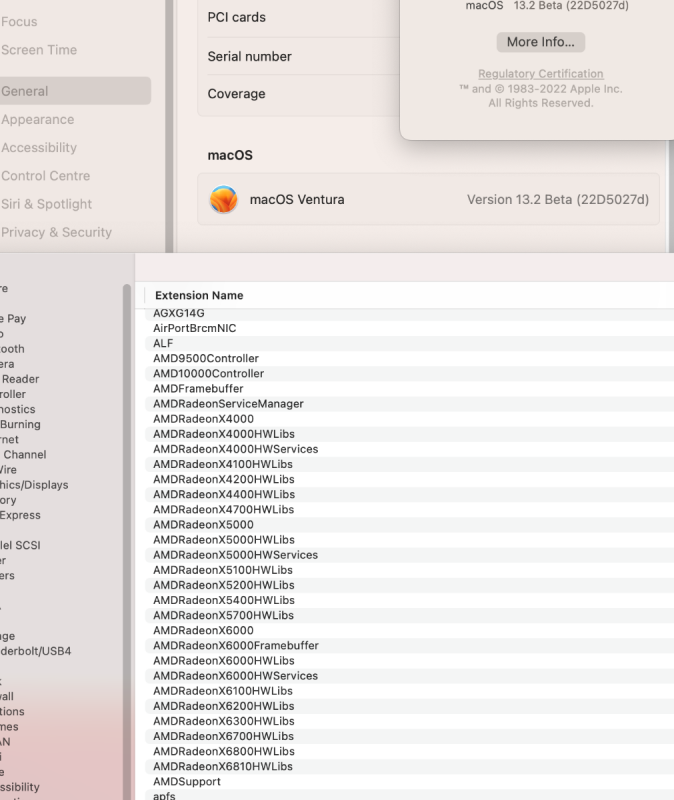
Task: Open Thunderbolt/USB4 in System Information sidebar
Action: pyautogui.click(x=35, y=651)
